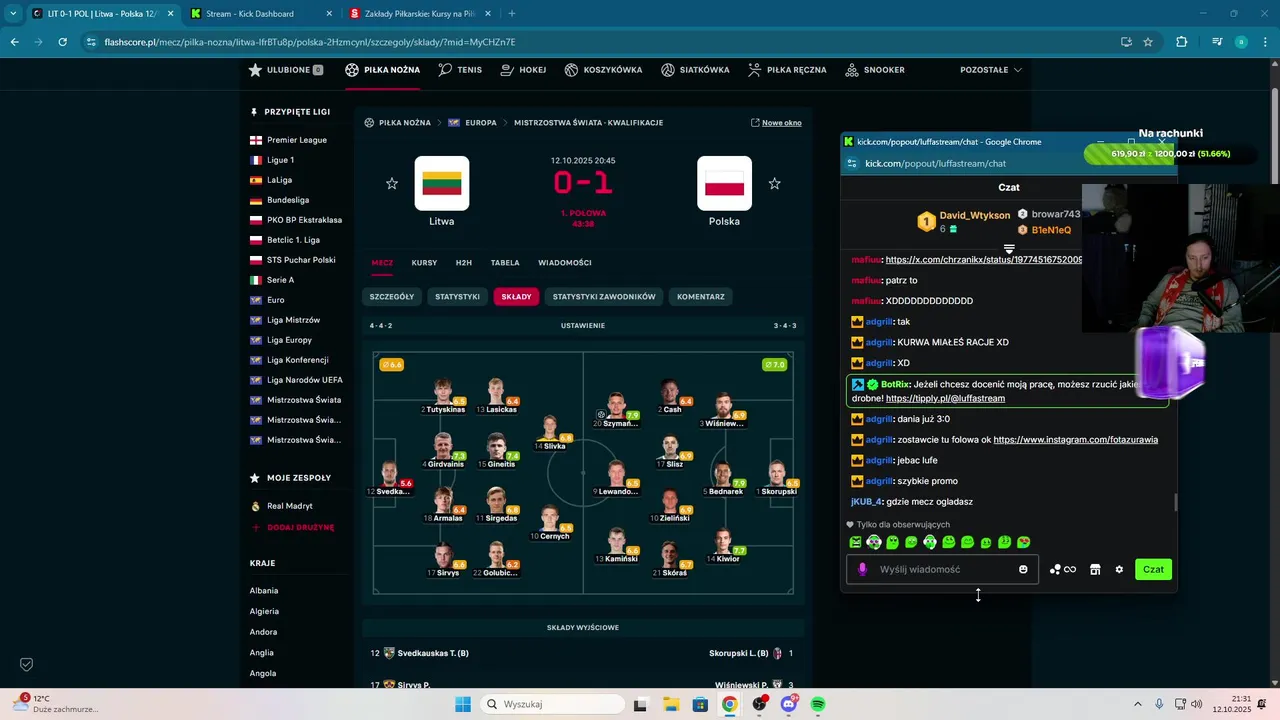Open new browser tab with plus

(x=511, y=14)
